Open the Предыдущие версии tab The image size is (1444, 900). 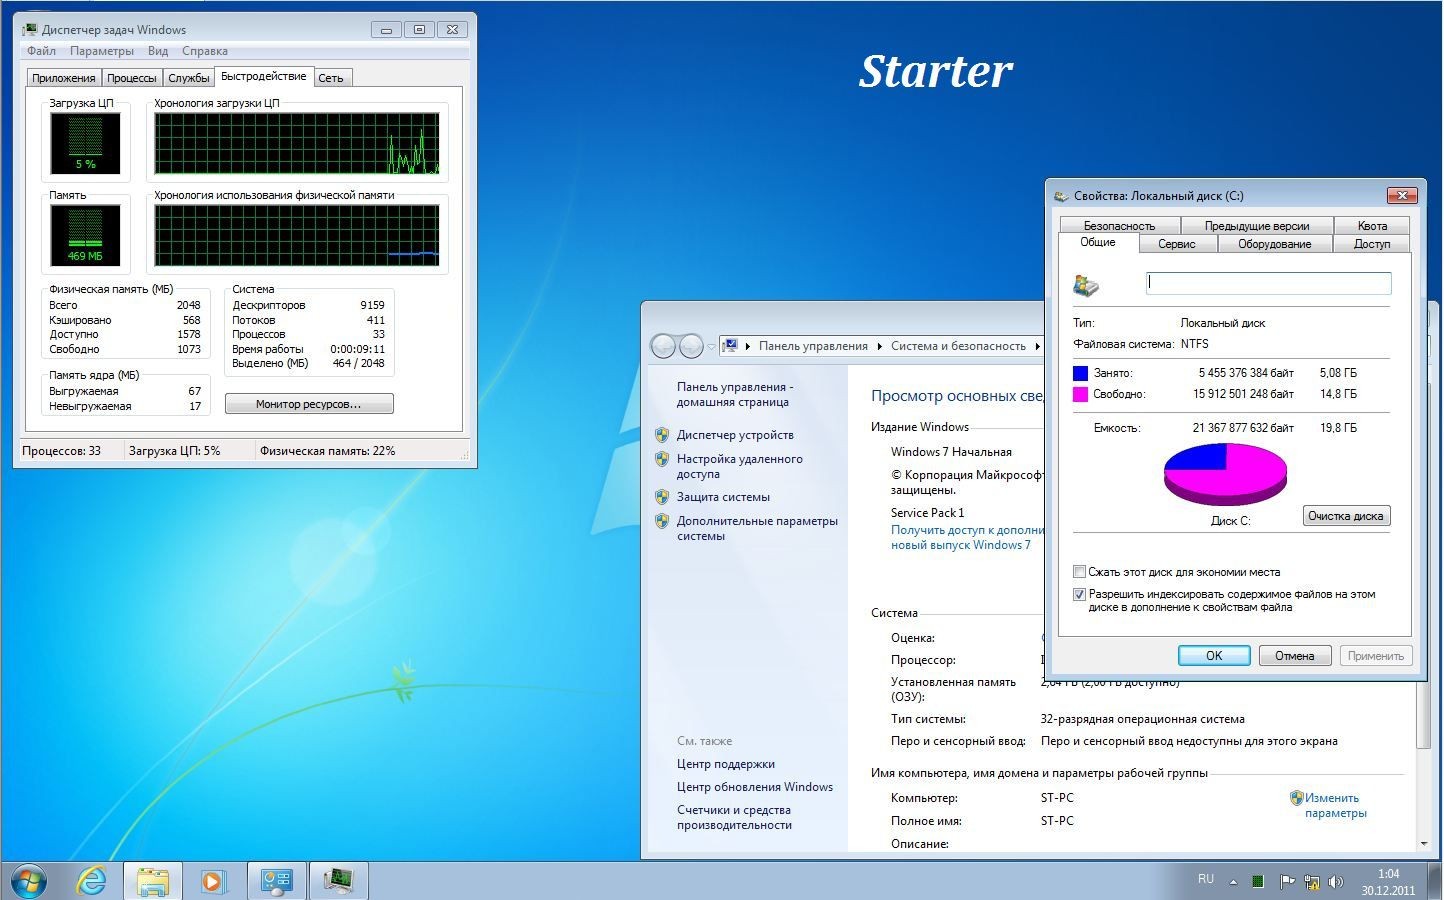coord(1257,226)
